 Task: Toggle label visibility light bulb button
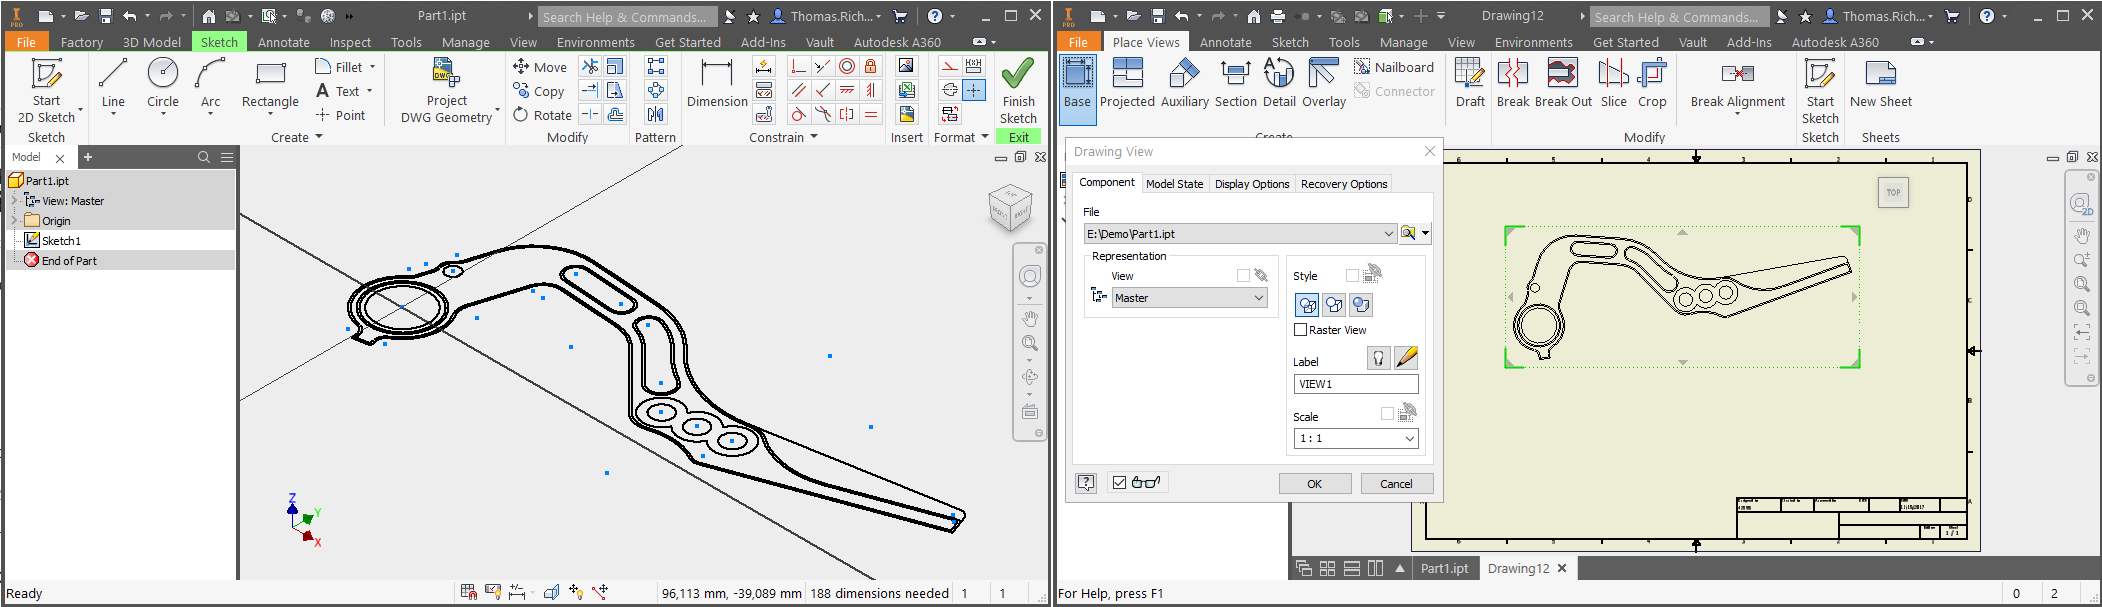pos(1378,358)
